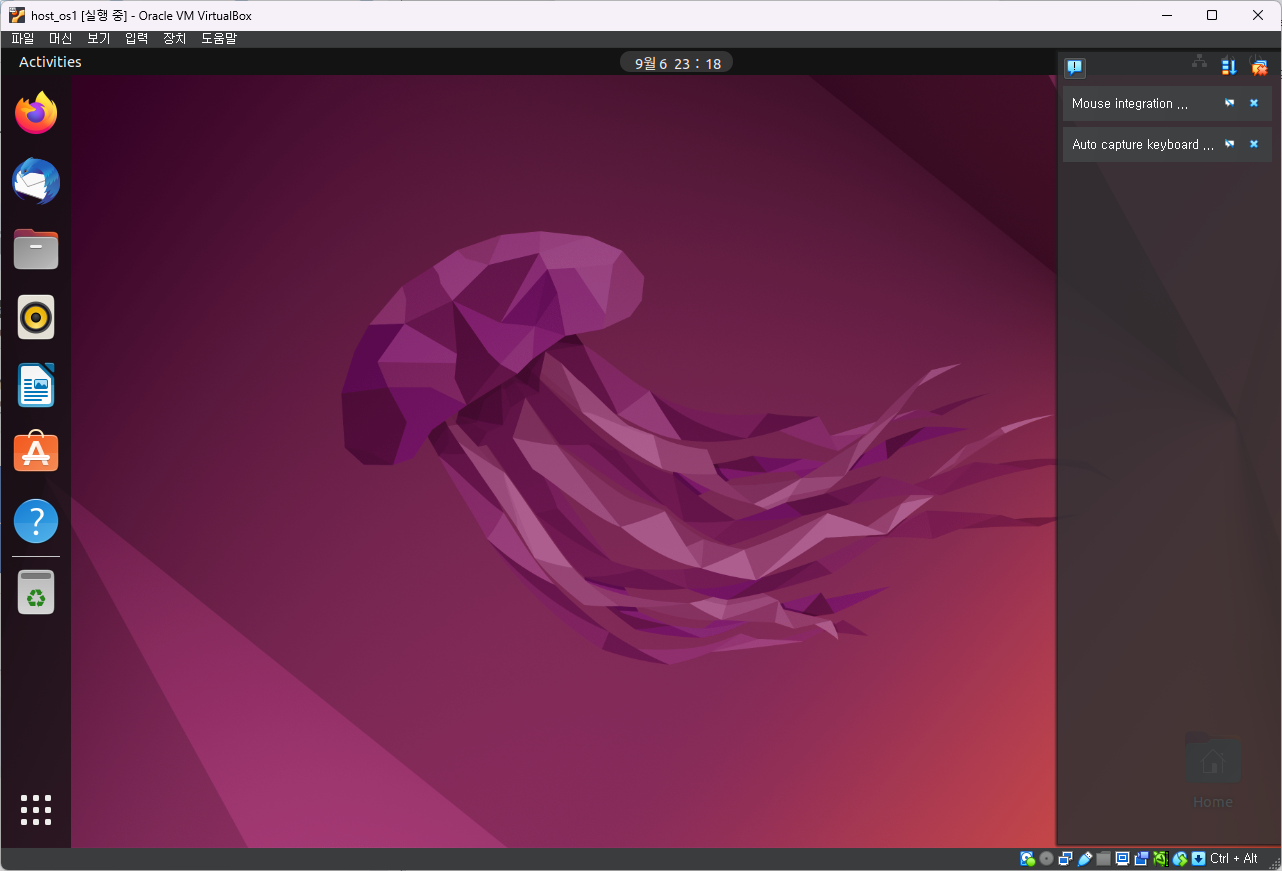Dismiss the Mouse integration notification
This screenshot has height=871, width=1282.
coord(1254,103)
